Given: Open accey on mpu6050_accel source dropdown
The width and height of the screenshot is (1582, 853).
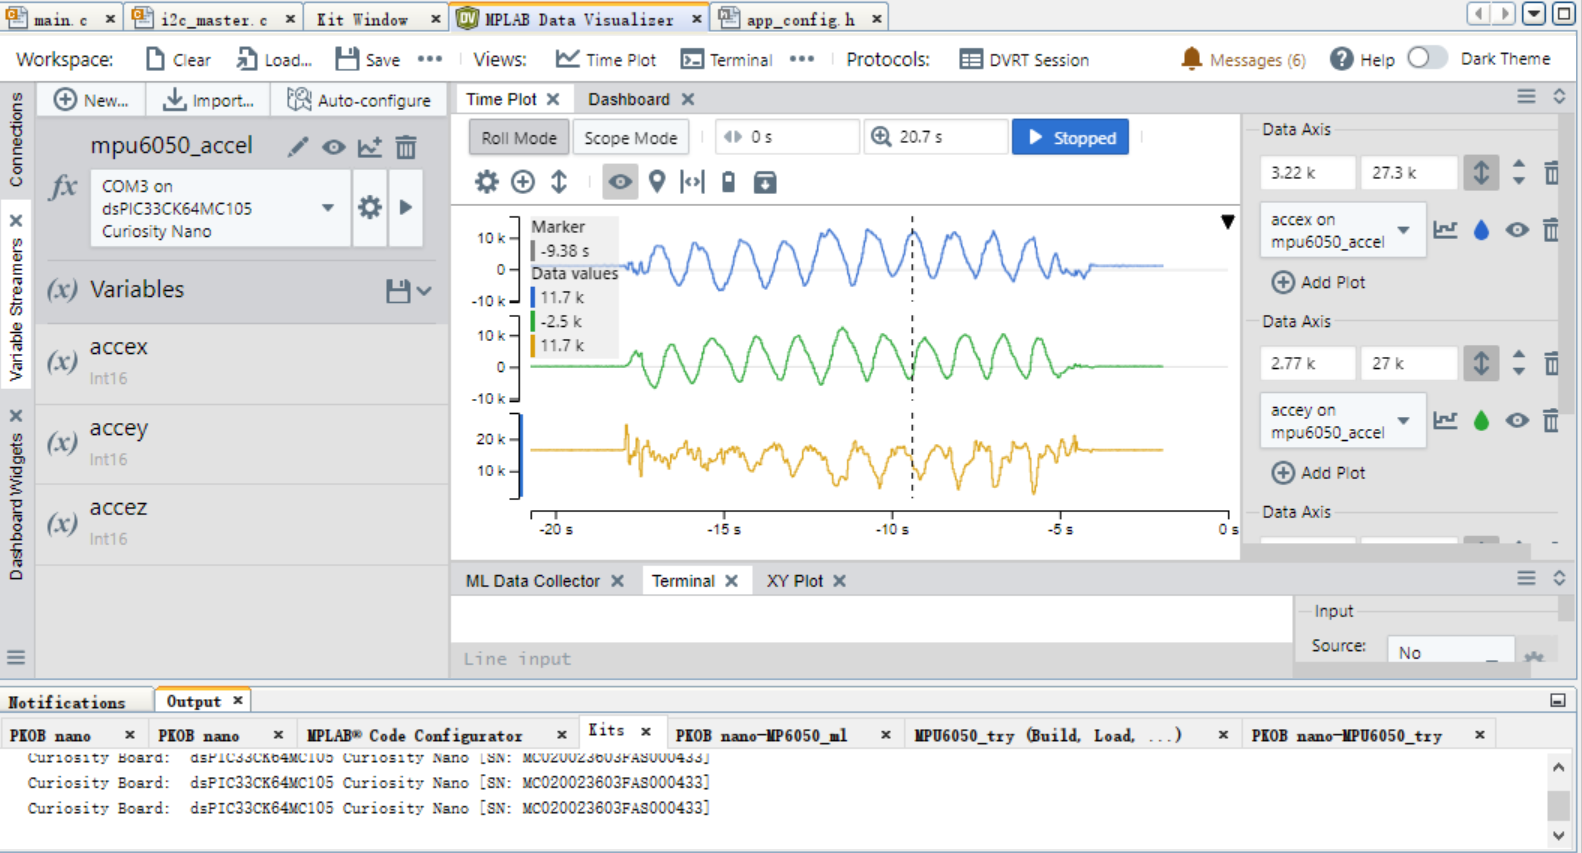Looking at the screenshot, I should coord(1342,421).
